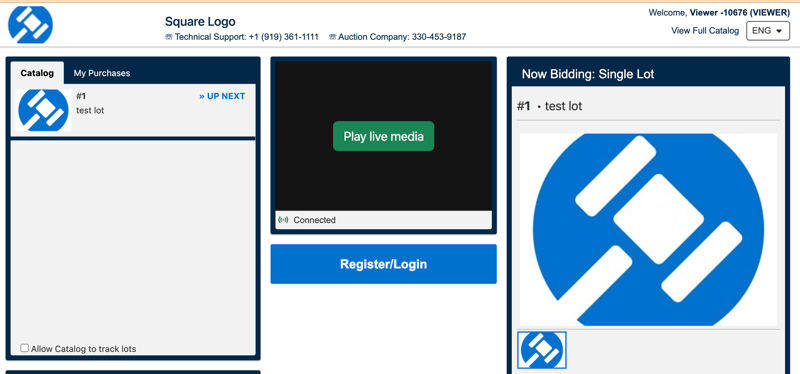Click Auction Company number 330-453-9187
This screenshot has height=374, width=800.
click(x=439, y=37)
